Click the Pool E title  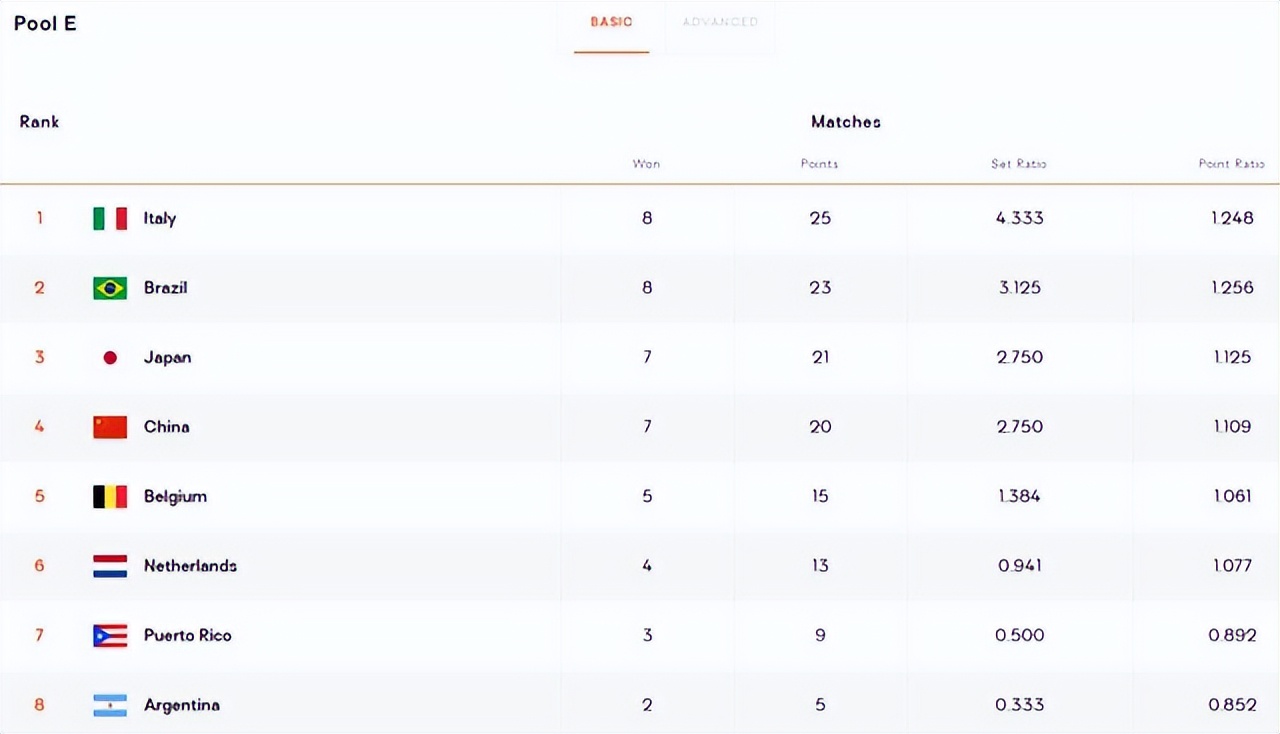[x=45, y=23]
